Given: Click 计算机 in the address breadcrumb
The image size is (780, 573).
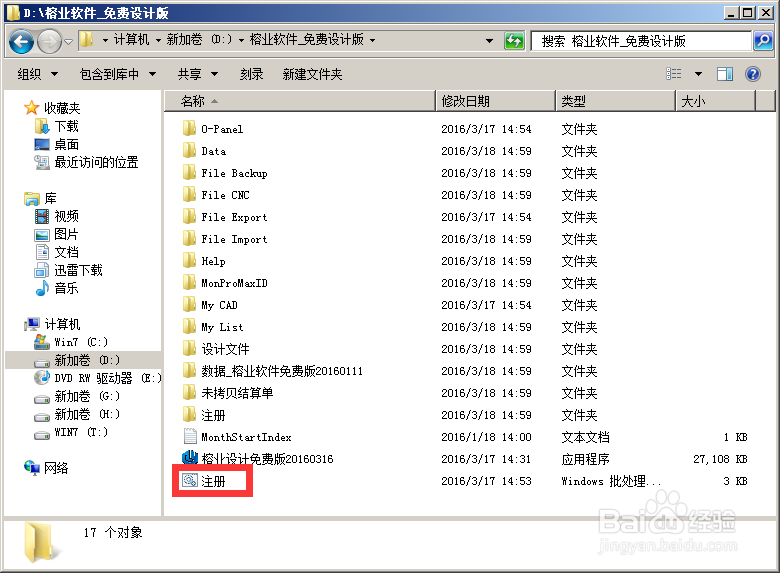Looking at the screenshot, I should coord(131,39).
